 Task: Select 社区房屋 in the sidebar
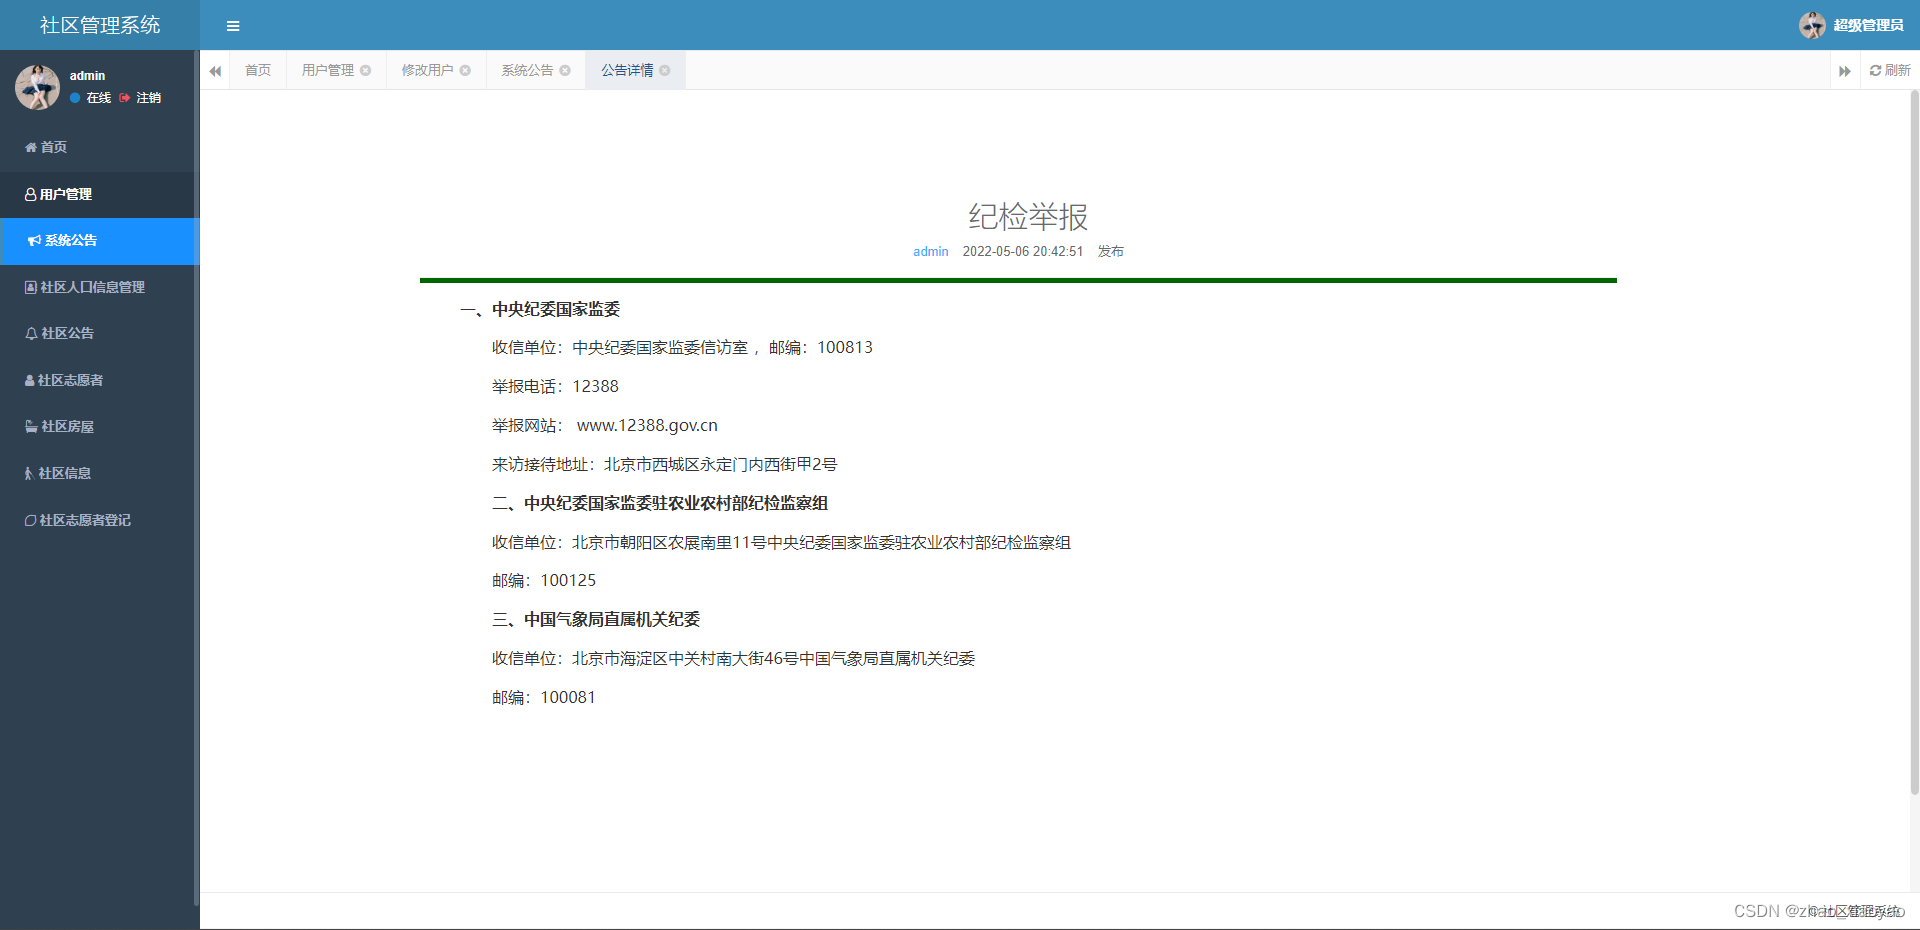pyautogui.click(x=62, y=426)
